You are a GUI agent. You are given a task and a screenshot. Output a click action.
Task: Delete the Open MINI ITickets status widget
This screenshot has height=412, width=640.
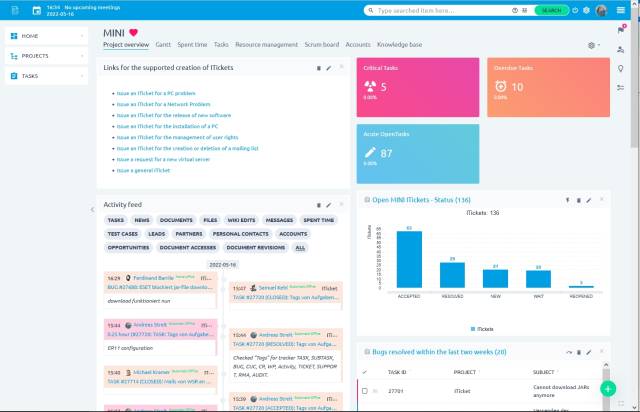click(579, 200)
